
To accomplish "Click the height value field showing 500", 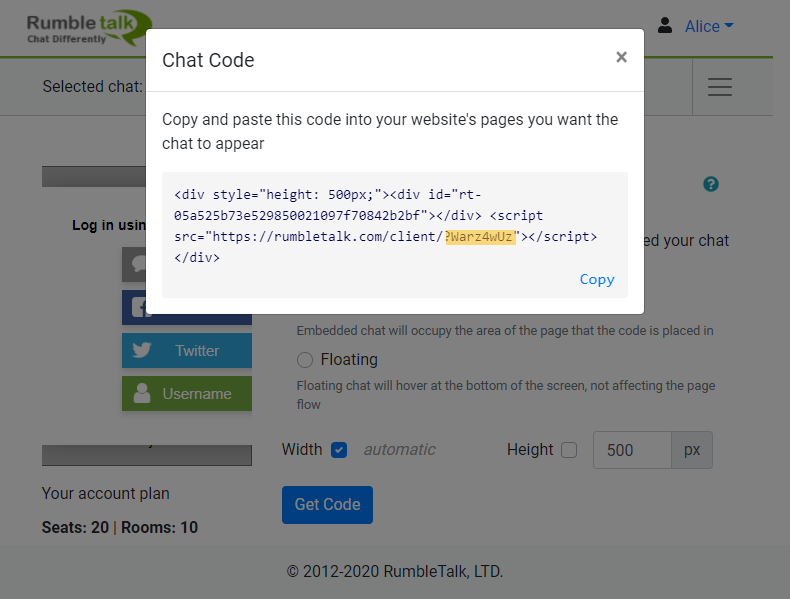I will 631,450.
